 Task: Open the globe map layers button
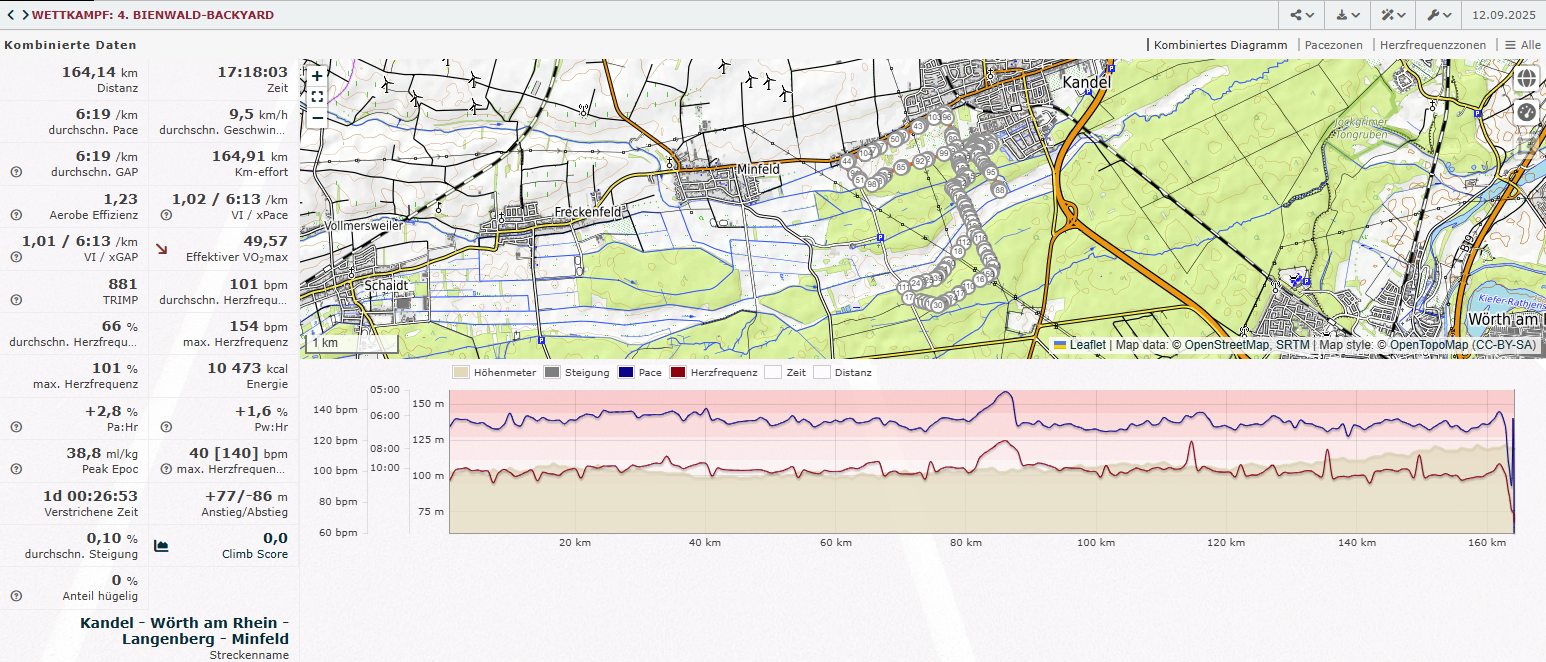coord(1526,78)
